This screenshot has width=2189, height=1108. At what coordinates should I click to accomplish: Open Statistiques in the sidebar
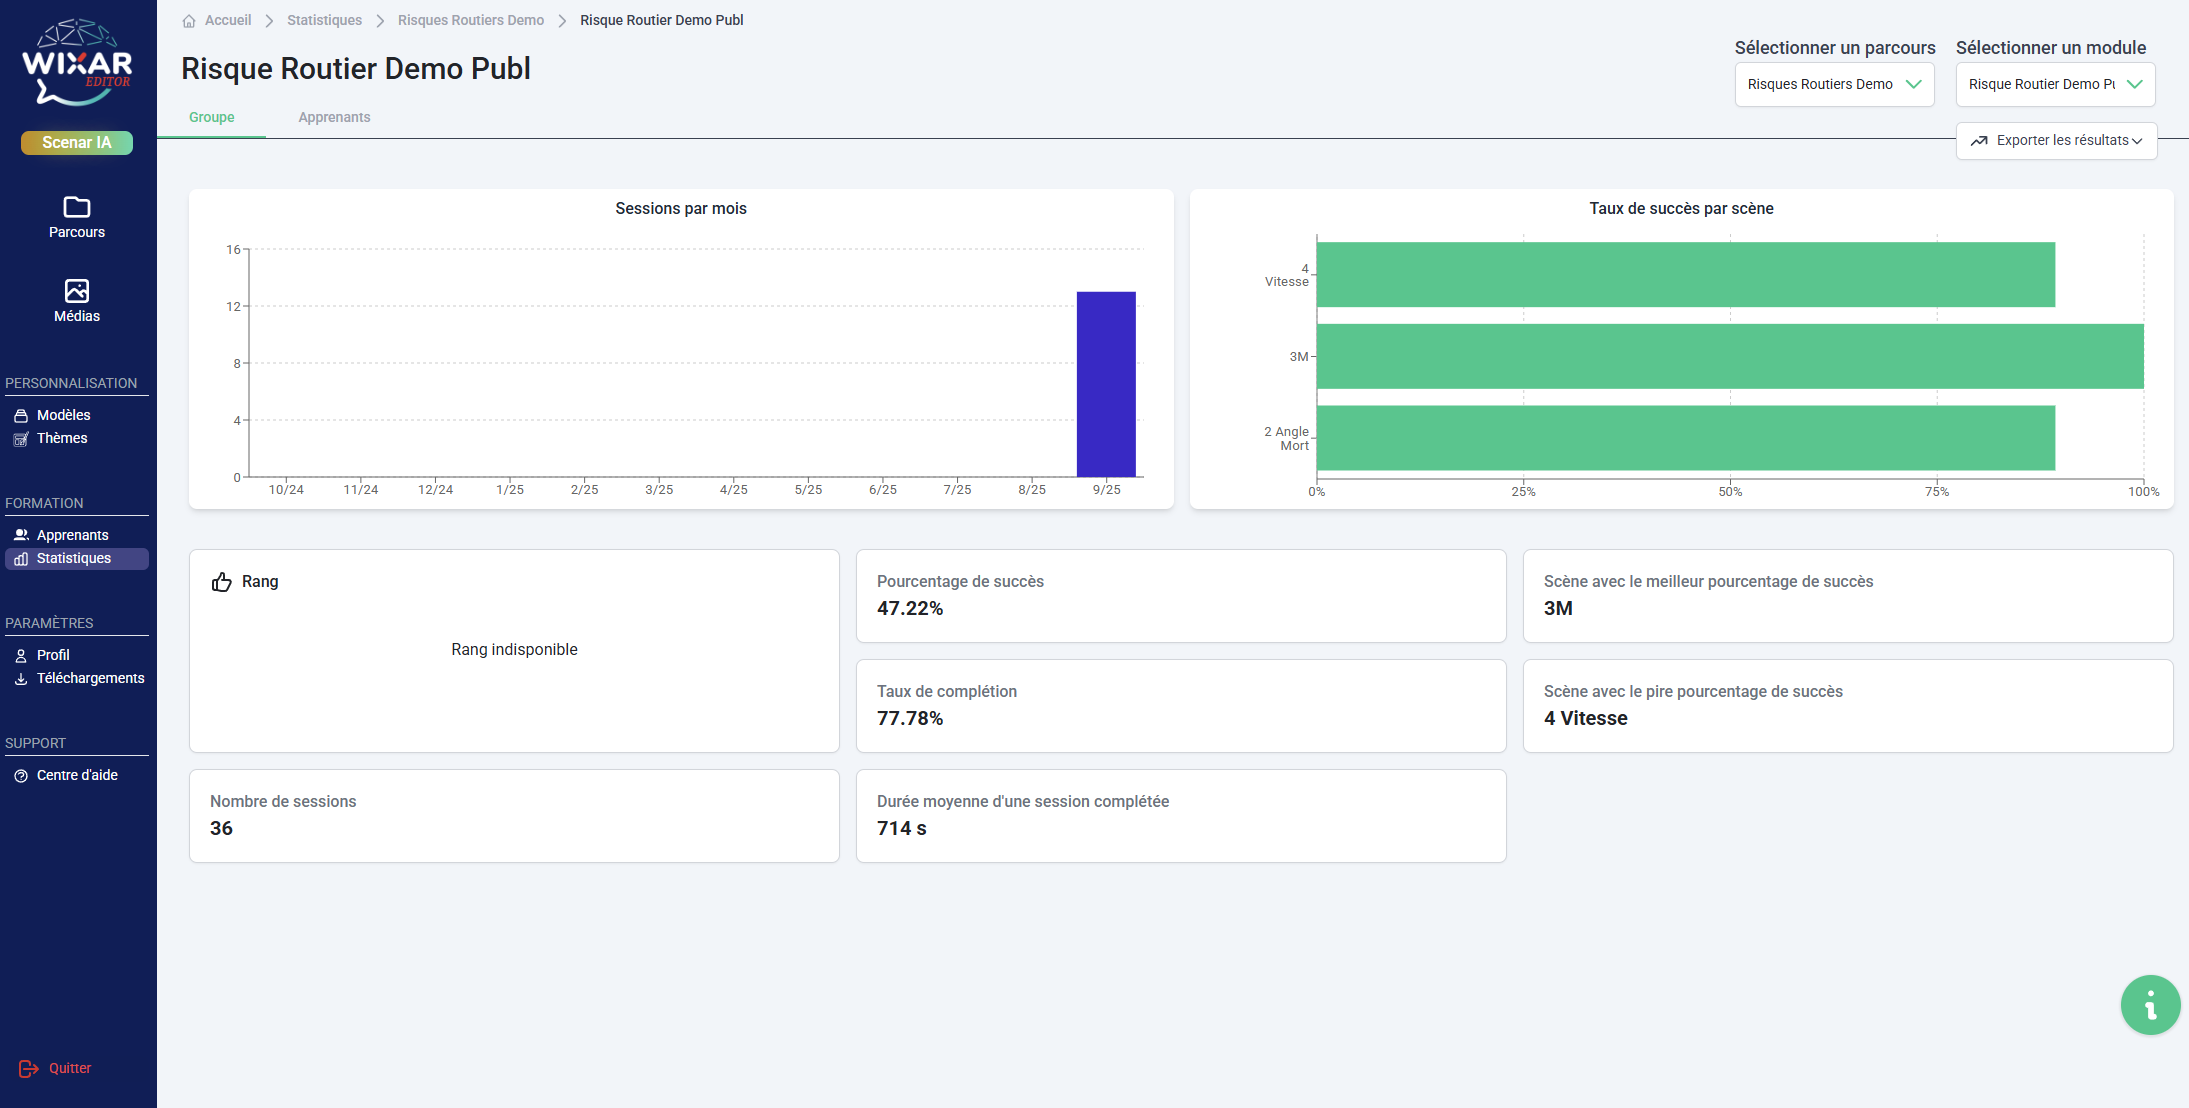[x=74, y=559]
